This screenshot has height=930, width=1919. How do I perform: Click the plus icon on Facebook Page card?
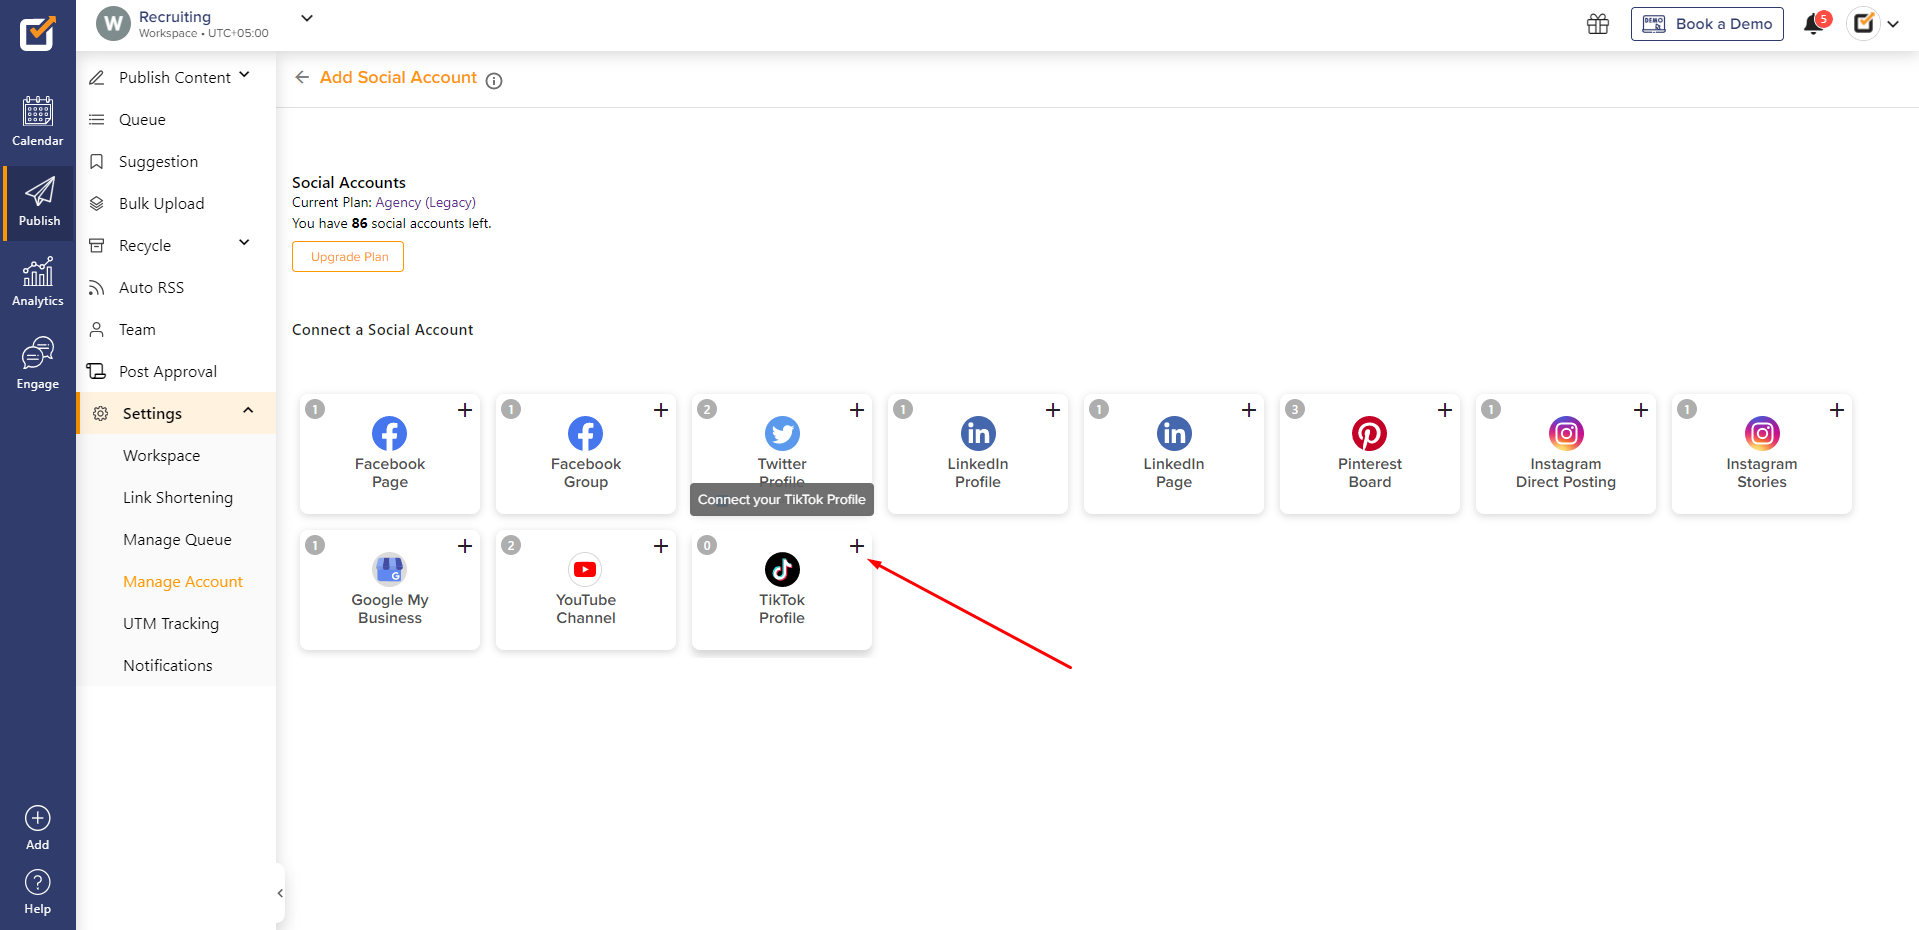click(x=465, y=410)
